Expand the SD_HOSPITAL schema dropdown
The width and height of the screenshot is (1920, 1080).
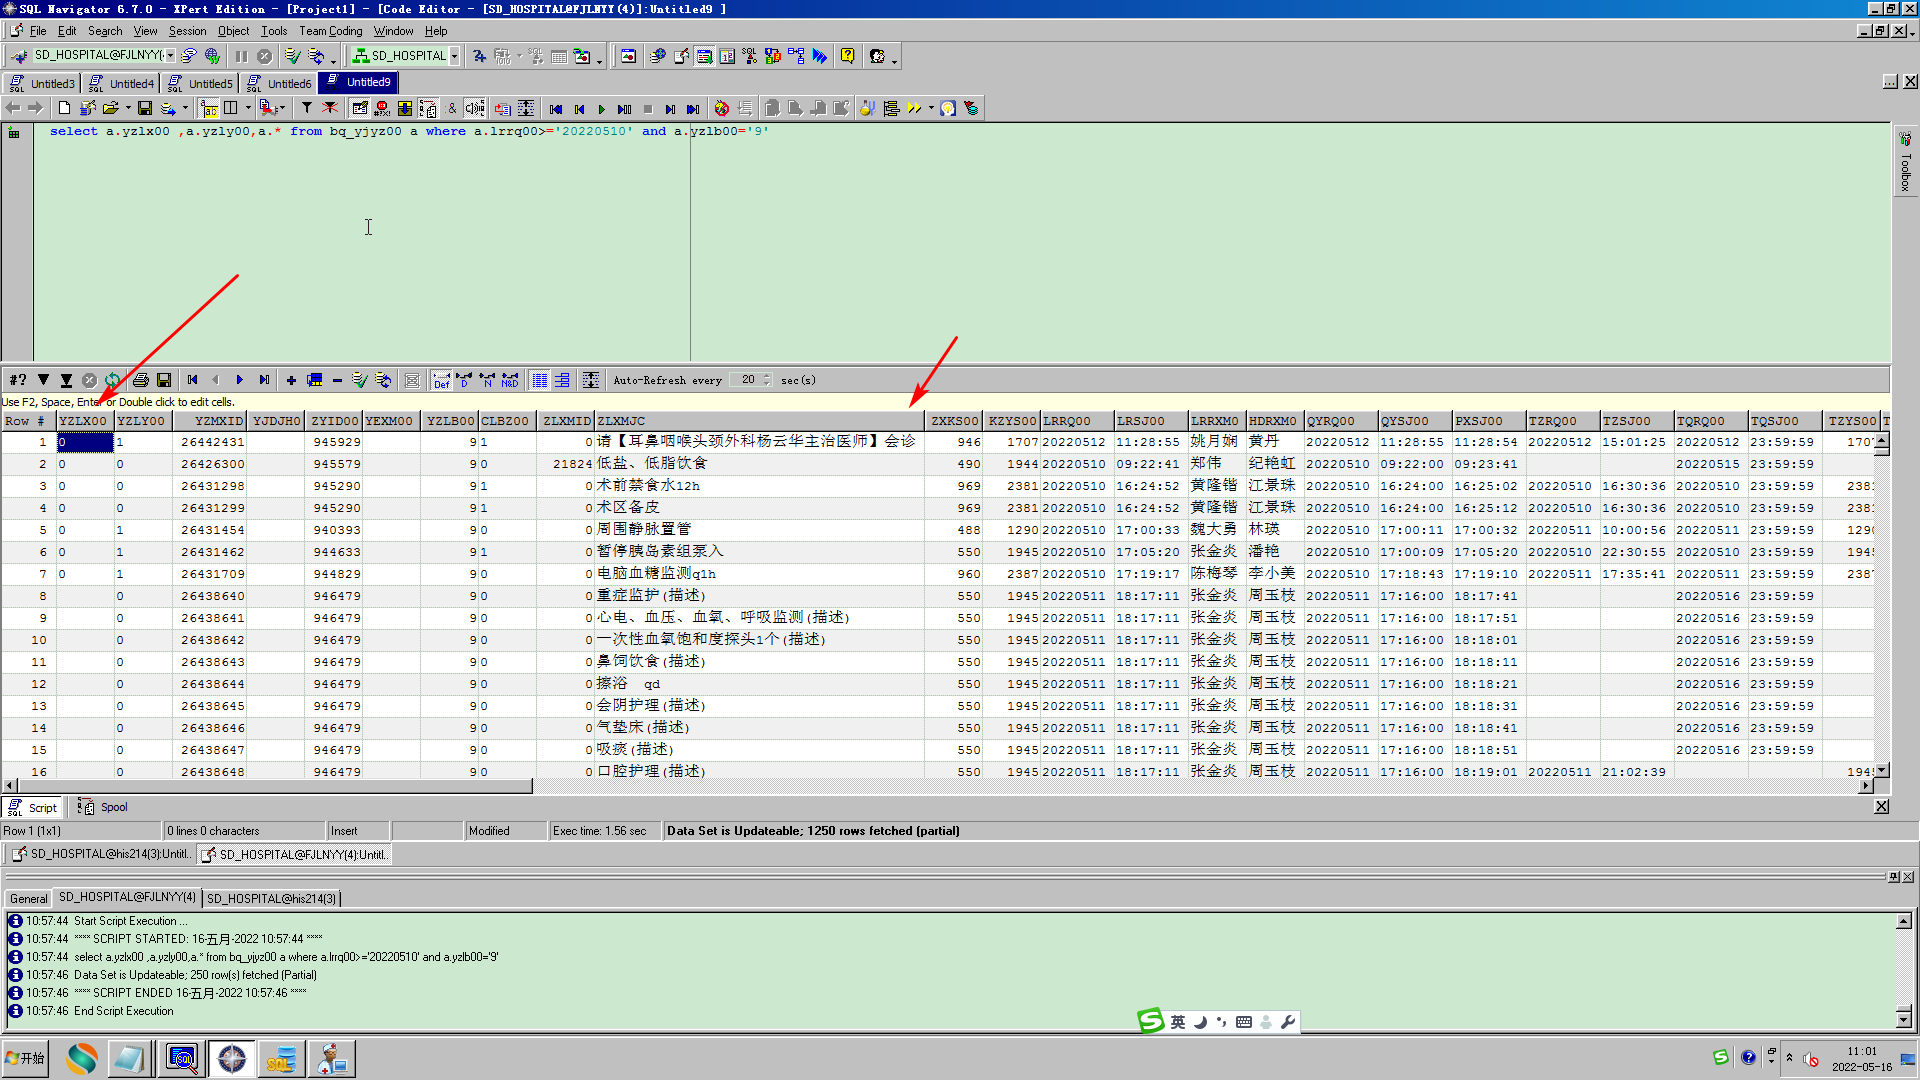[x=454, y=56]
